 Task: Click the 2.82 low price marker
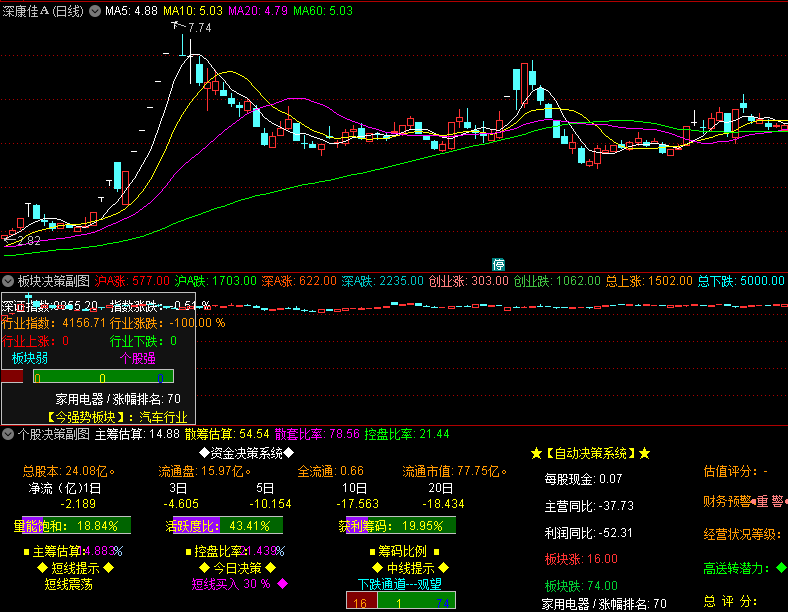click(29, 241)
